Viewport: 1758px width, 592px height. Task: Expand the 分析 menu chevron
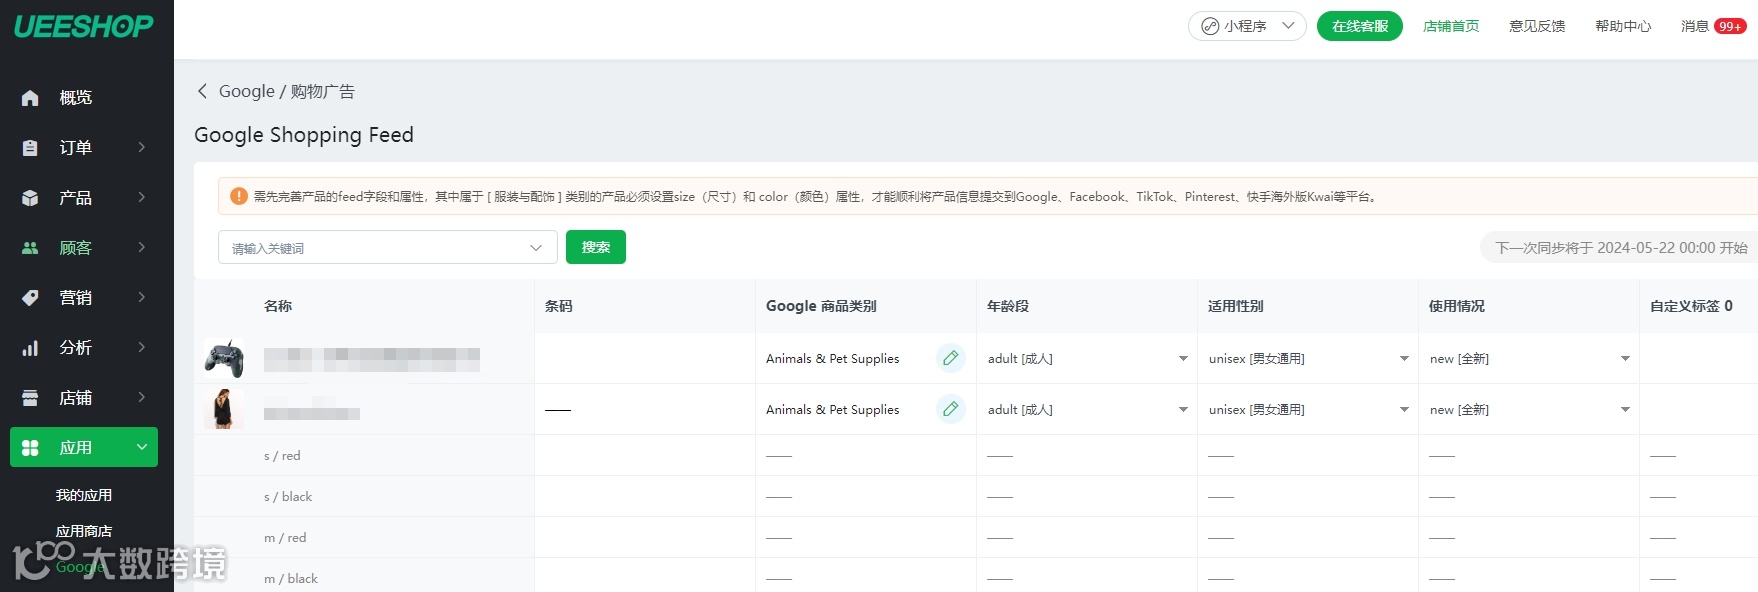click(x=142, y=348)
